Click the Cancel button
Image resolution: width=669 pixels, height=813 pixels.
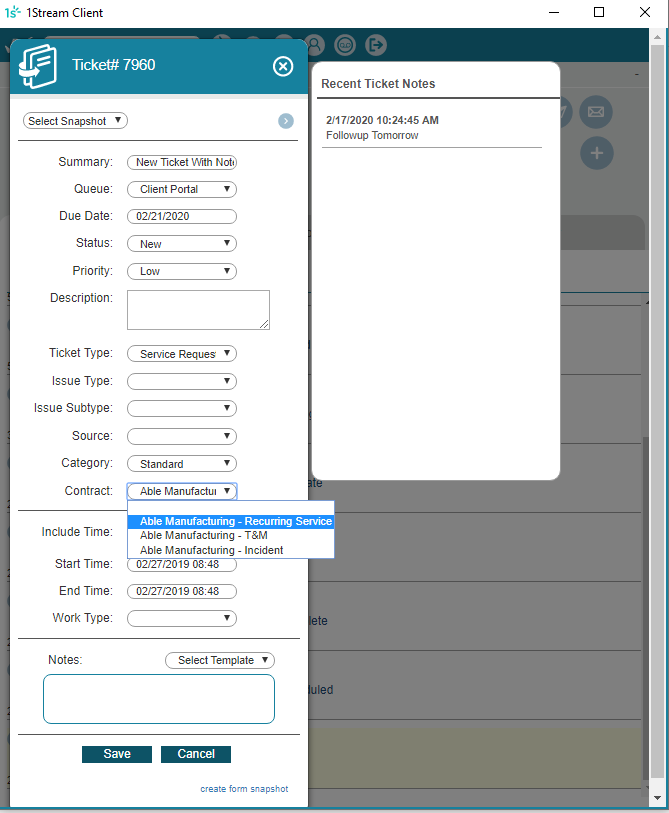[196, 754]
